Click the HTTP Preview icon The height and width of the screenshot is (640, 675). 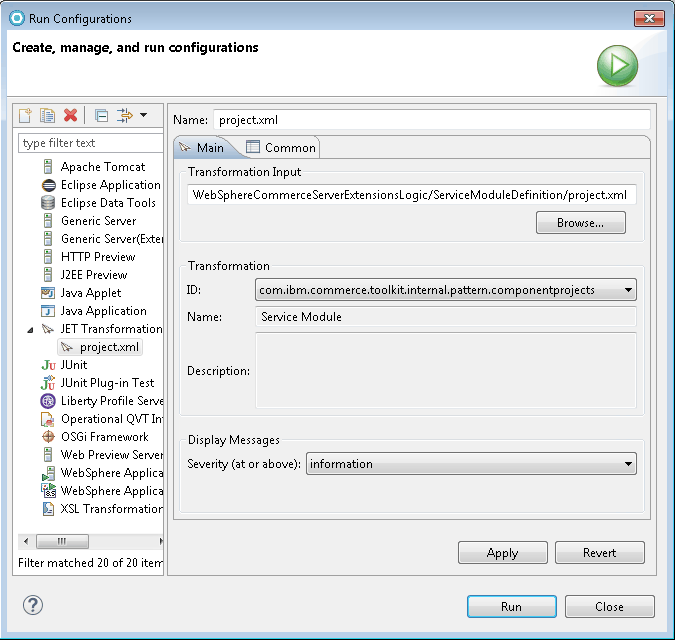48,257
